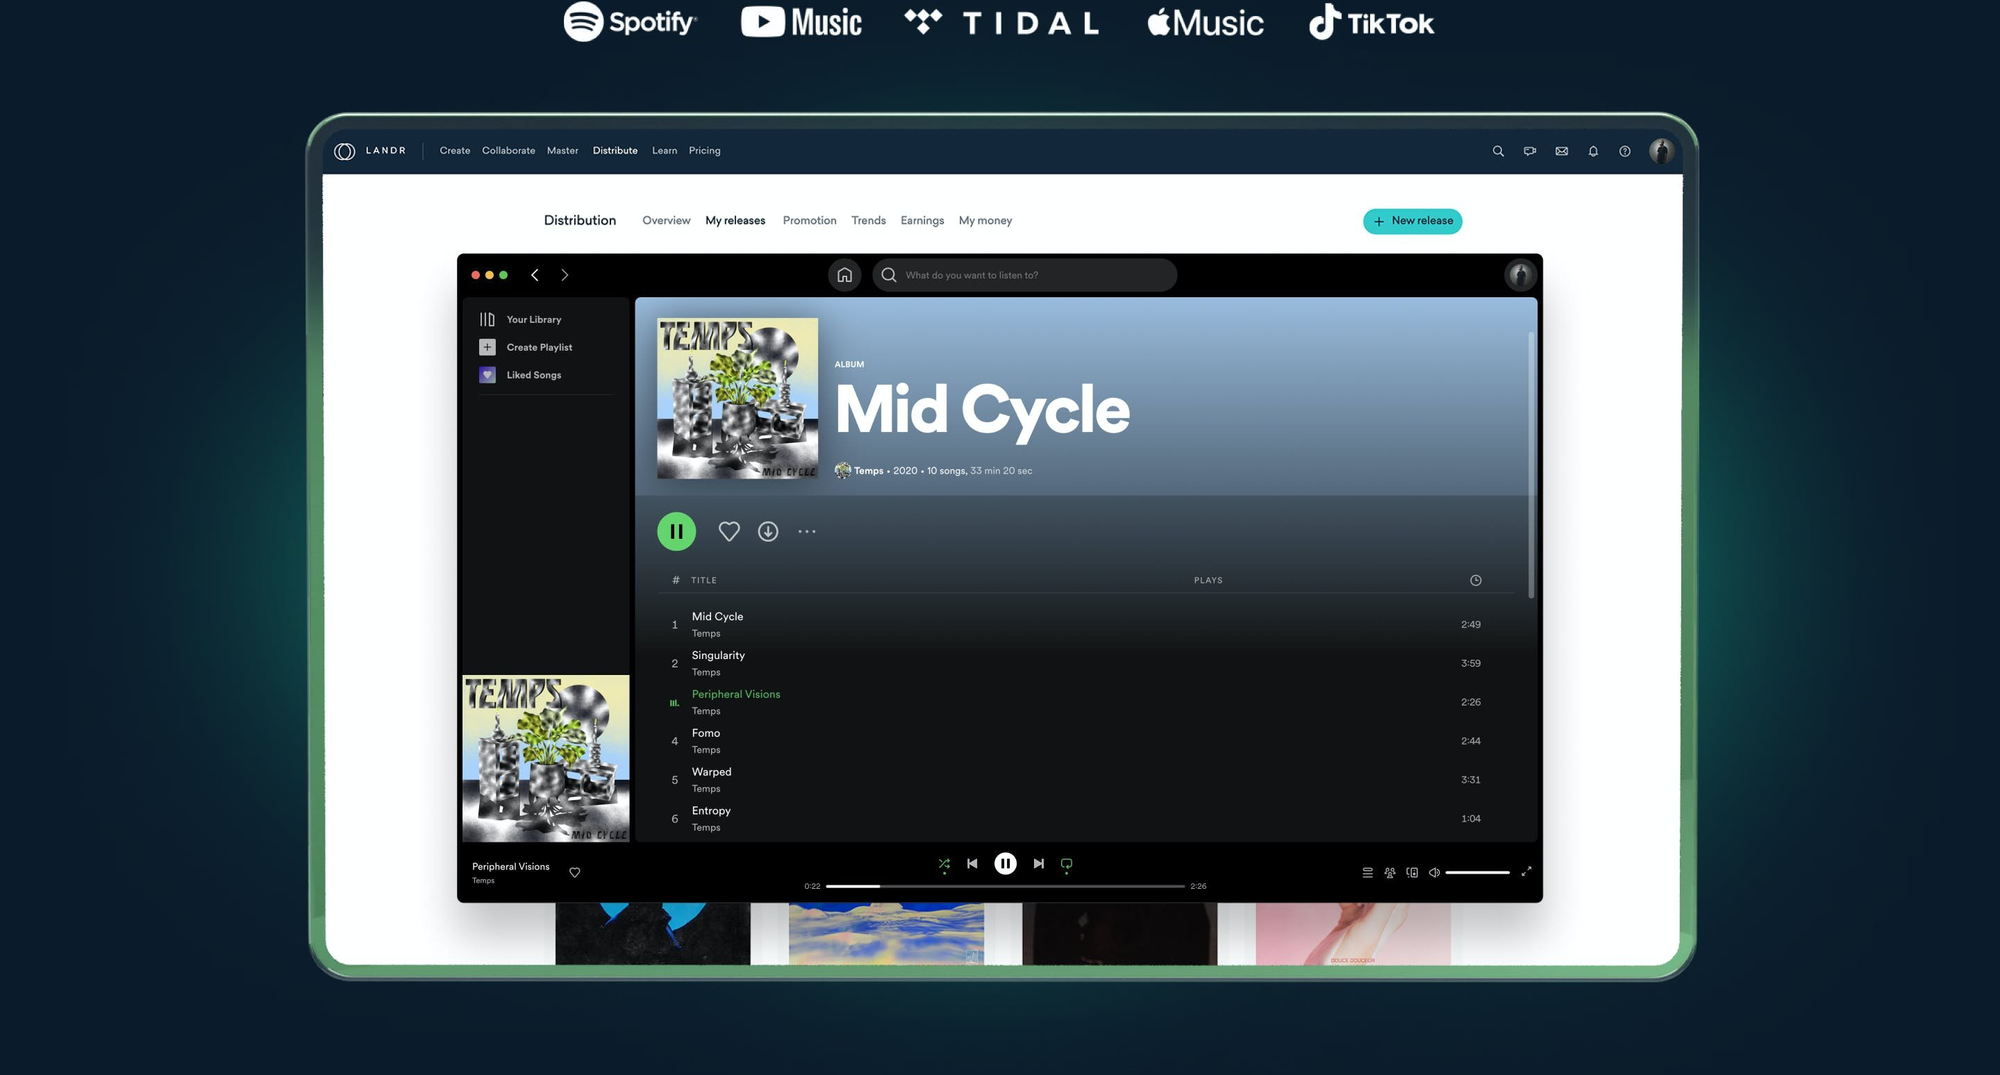Mute the volume using the speaker icon
The width and height of the screenshot is (2000, 1075).
pos(1434,873)
